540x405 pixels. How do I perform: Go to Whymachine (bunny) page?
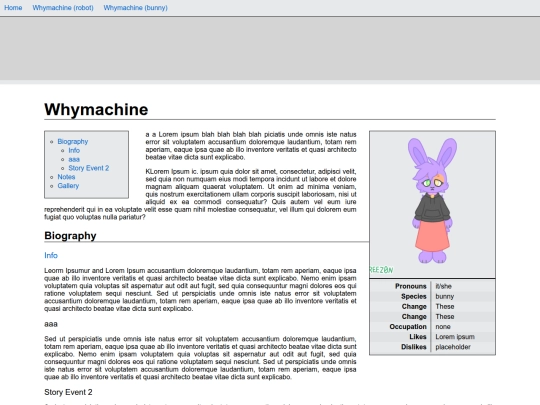[135, 8]
